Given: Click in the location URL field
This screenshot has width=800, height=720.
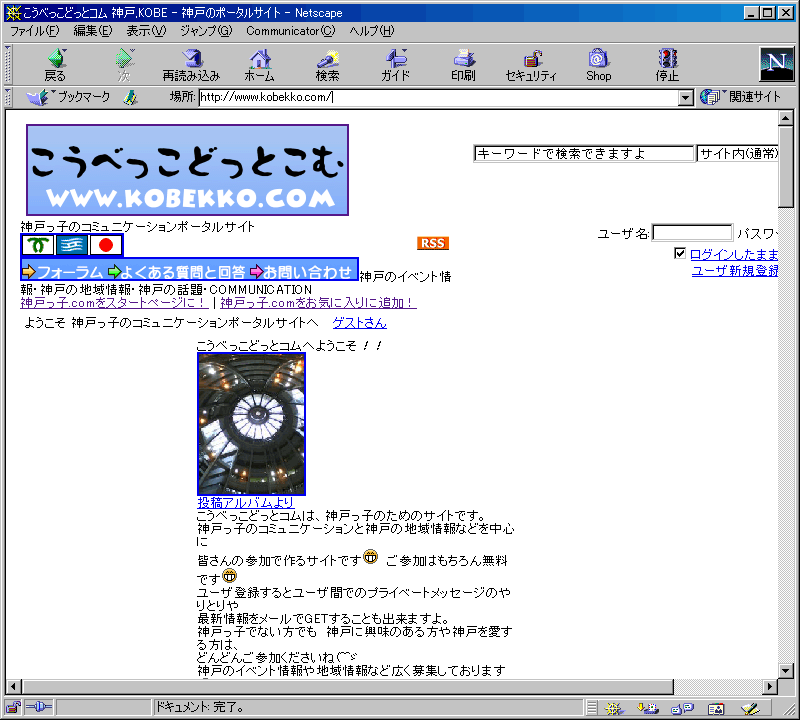Looking at the screenshot, I should [439, 97].
